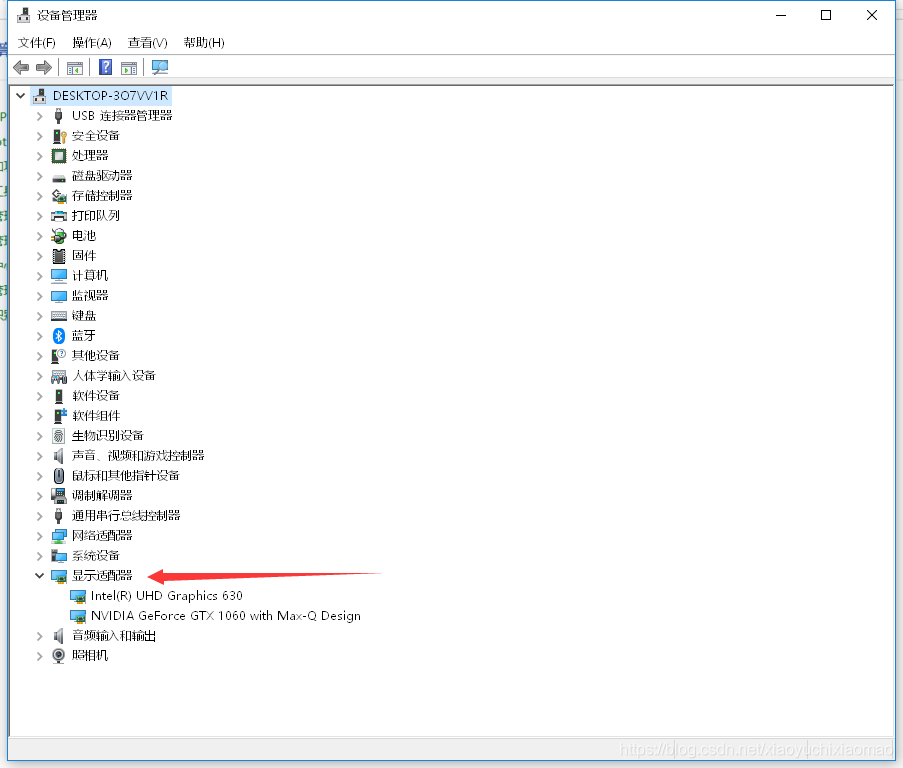Select the 显示适配器 label
Image resolution: width=903 pixels, height=768 pixels.
(102, 576)
